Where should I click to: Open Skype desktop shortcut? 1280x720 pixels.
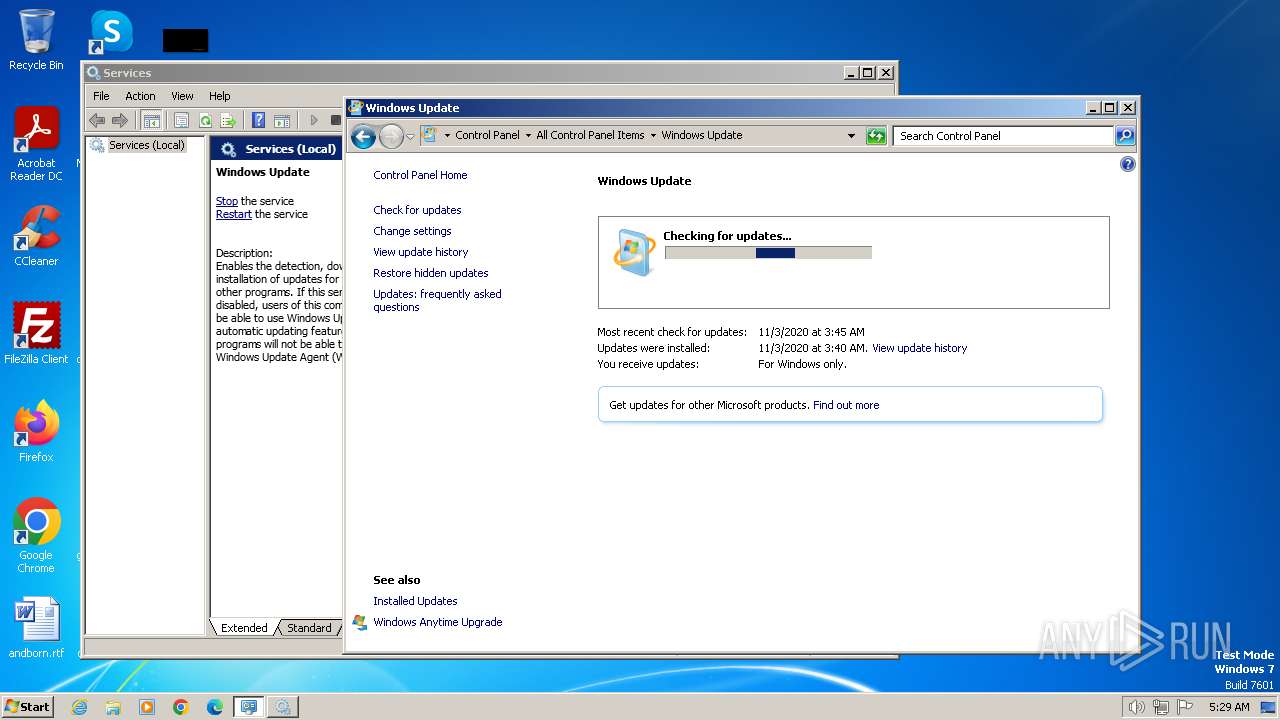point(110,32)
